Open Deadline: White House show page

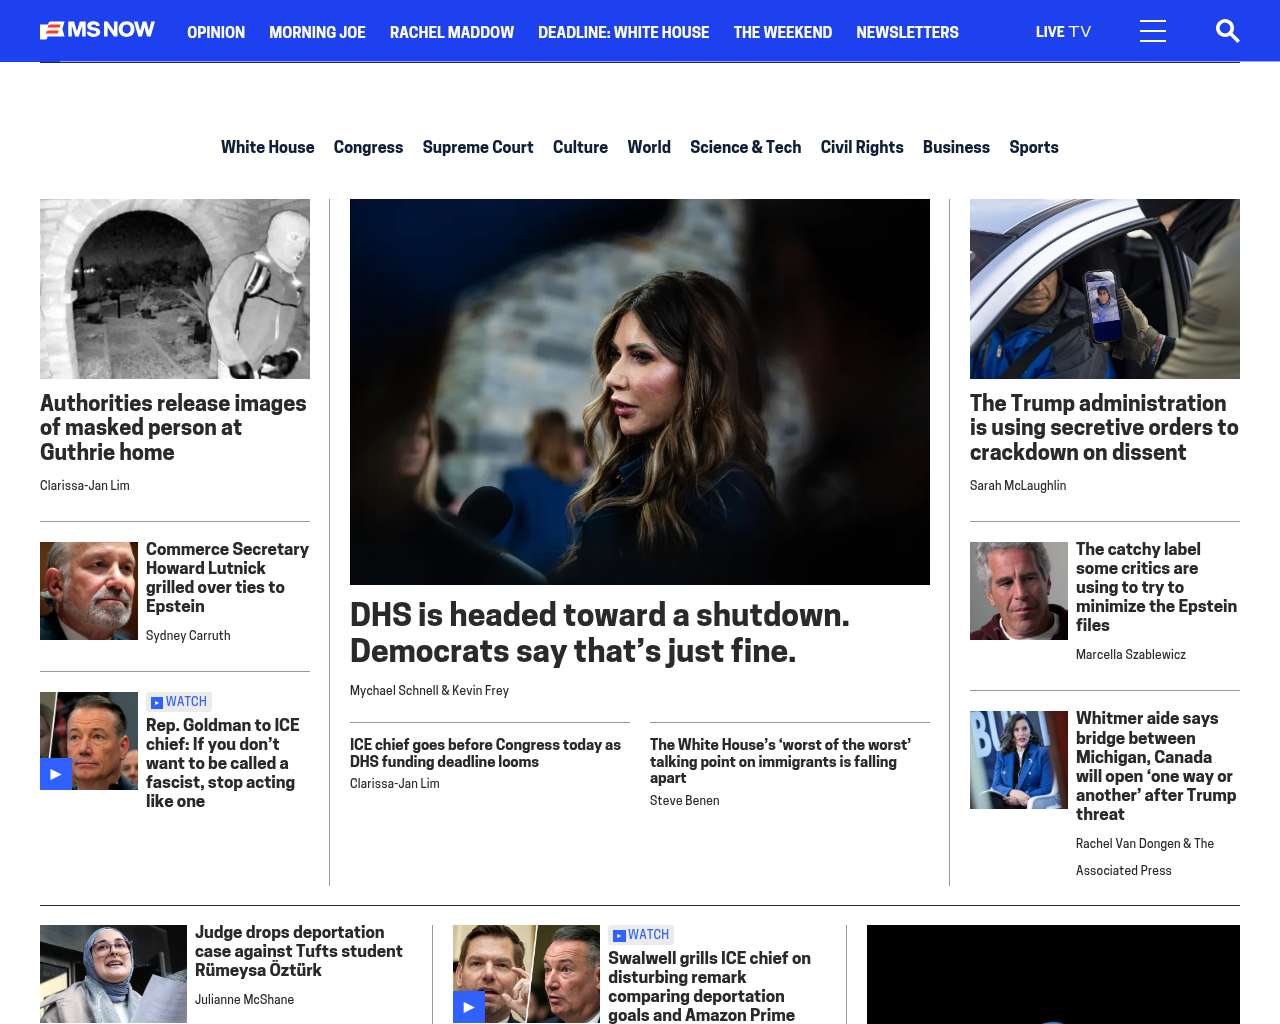coord(623,32)
